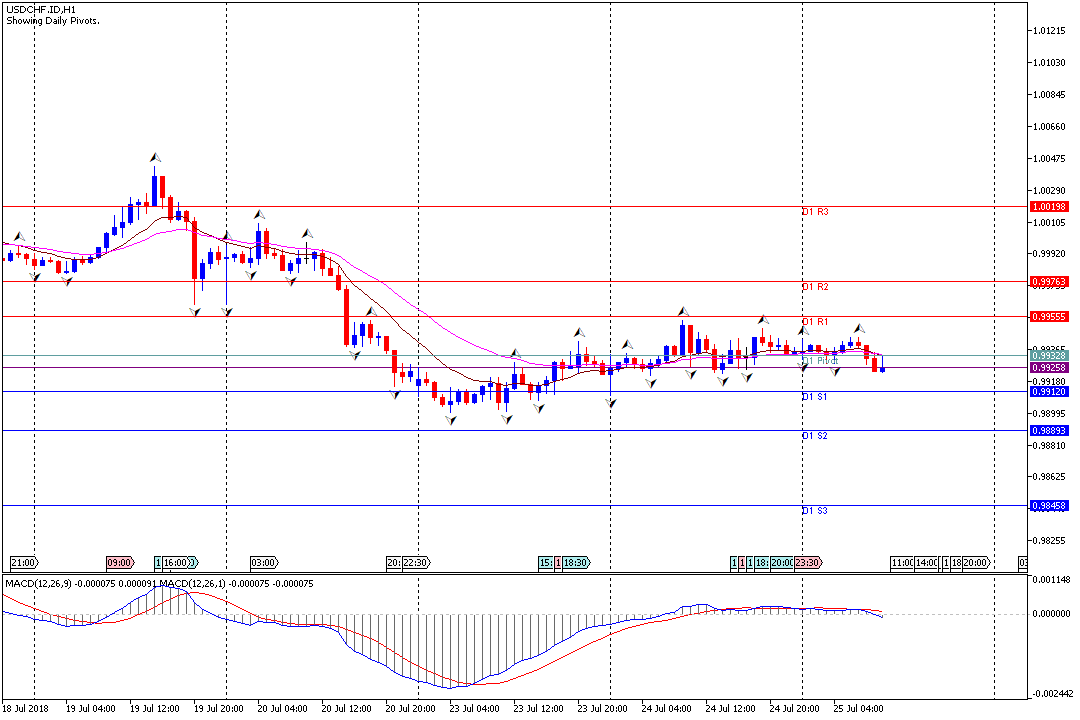Viewport: 1080px width, 720px height.
Task: Open the 22:30 news event marker
Action: pyautogui.click(x=416, y=563)
